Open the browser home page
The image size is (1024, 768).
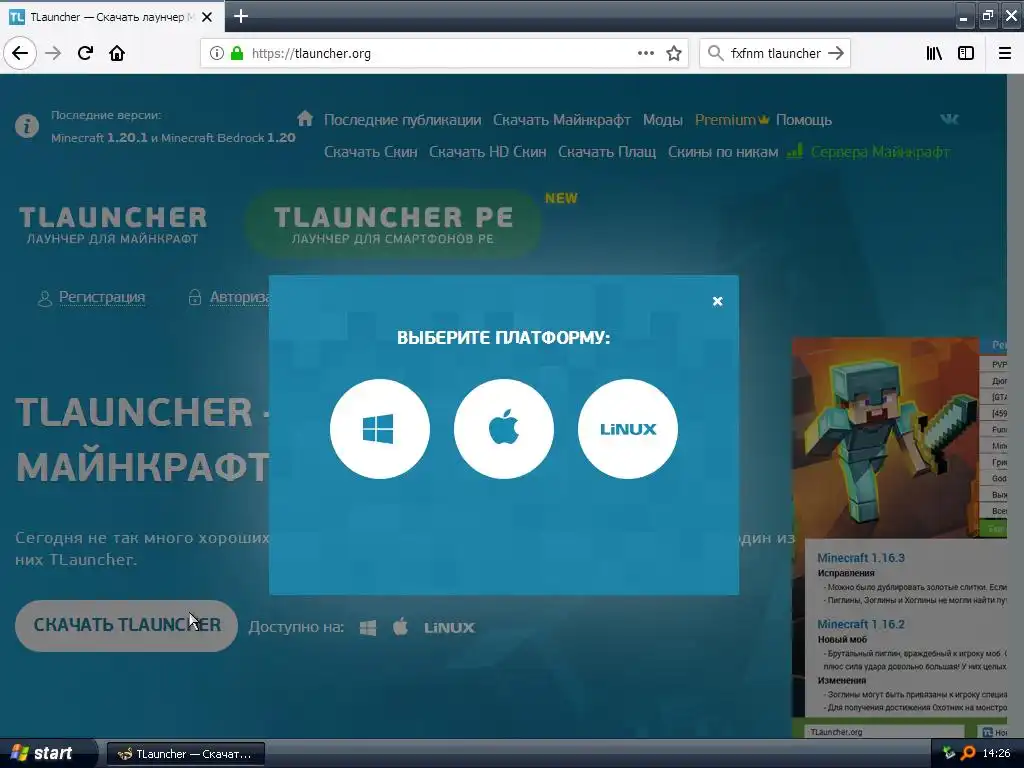click(x=117, y=53)
